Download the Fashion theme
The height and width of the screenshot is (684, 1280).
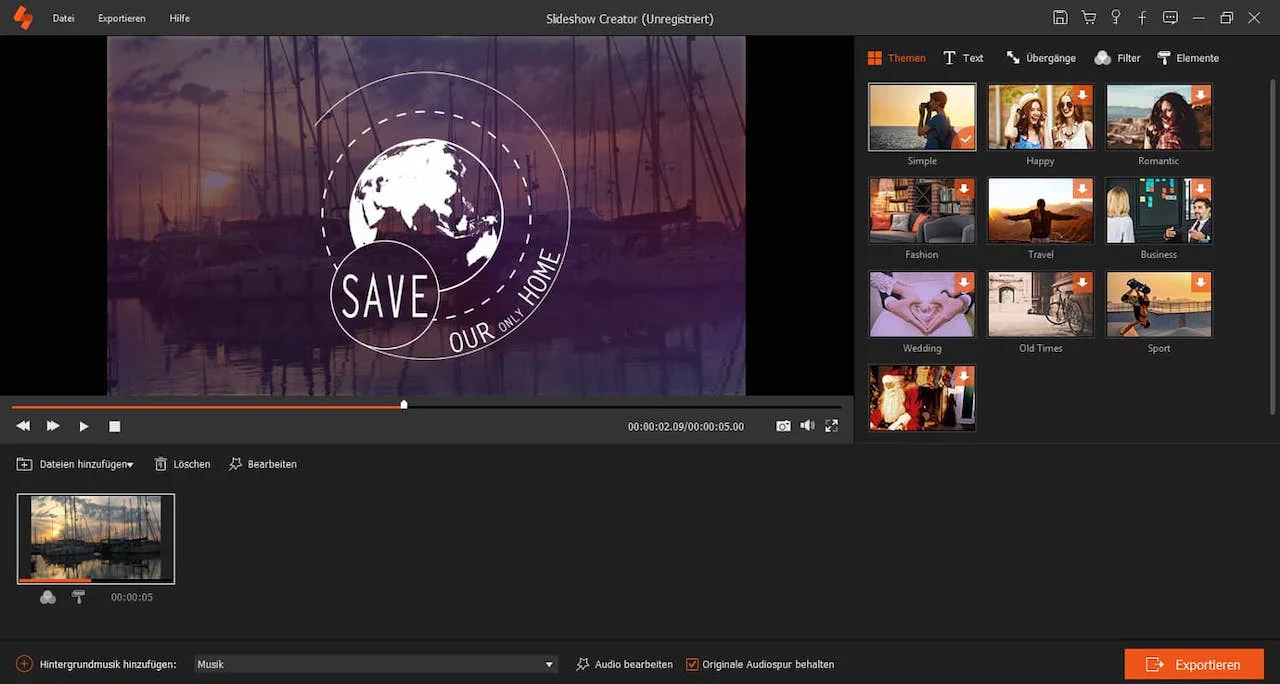(964, 189)
